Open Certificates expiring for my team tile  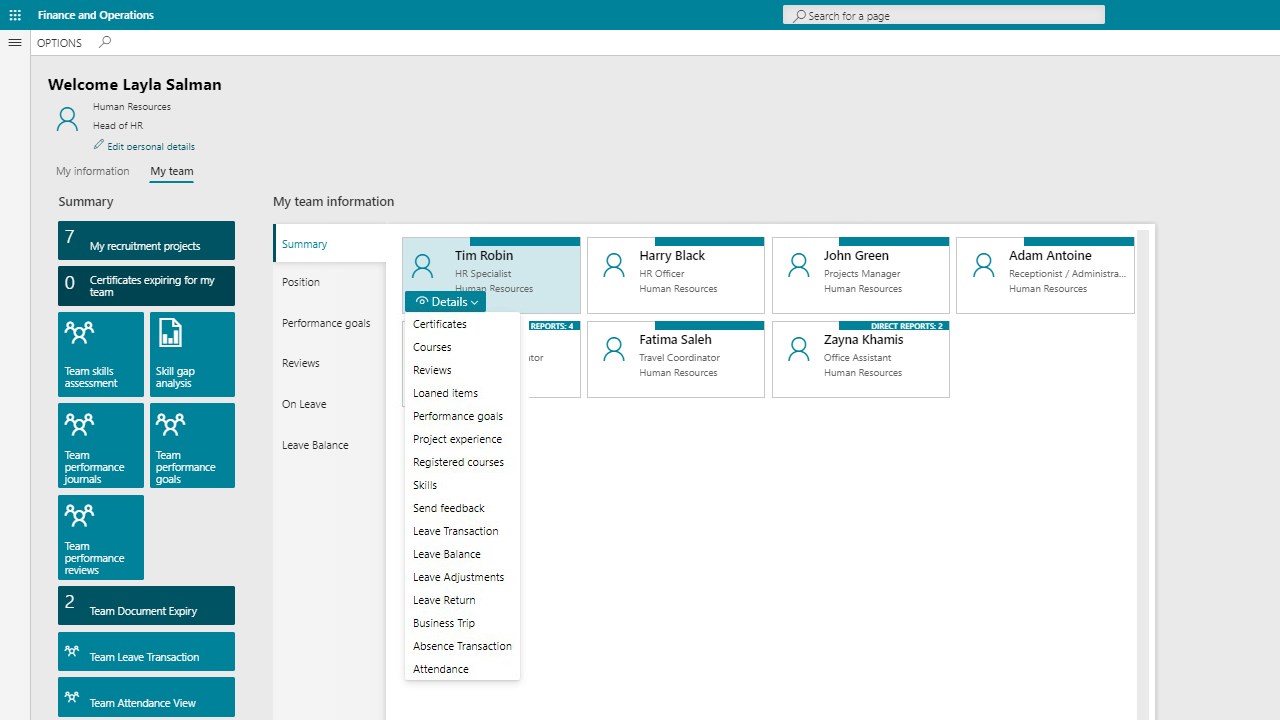pos(146,286)
